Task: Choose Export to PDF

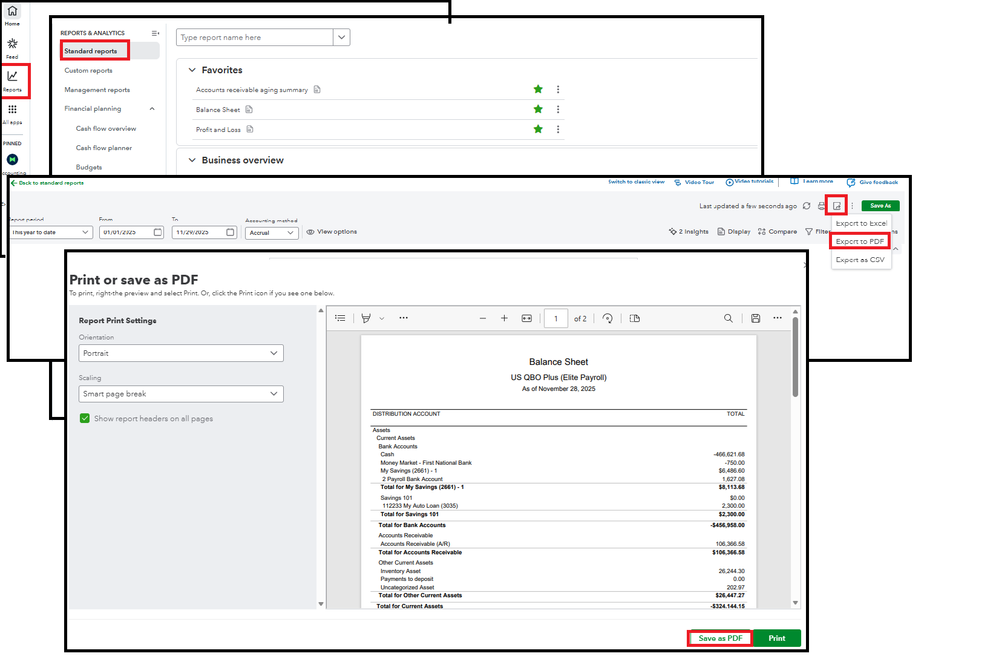Action: [859, 241]
